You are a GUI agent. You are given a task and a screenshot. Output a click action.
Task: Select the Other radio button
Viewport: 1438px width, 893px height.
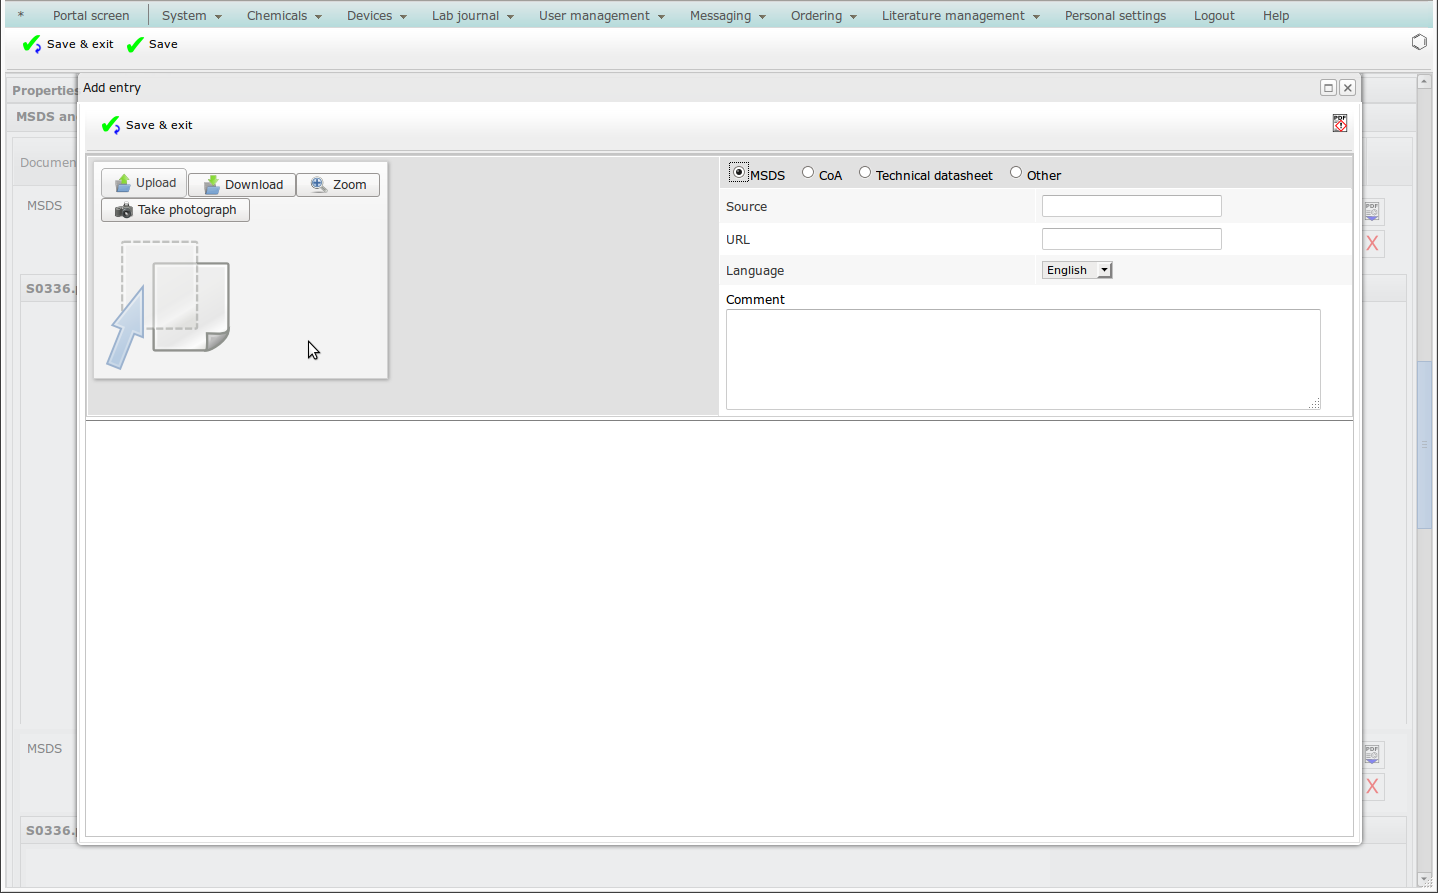[x=1016, y=172]
